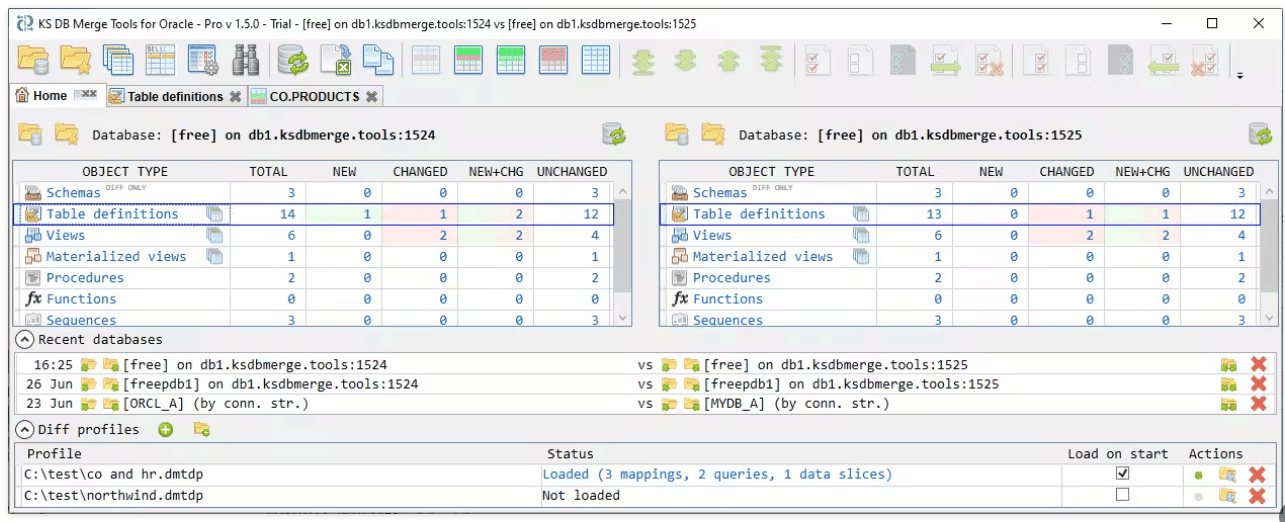The image size is (1285, 522).
Task: Close the CO.PRODUCTS tab
Action: (x=371, y=97)
